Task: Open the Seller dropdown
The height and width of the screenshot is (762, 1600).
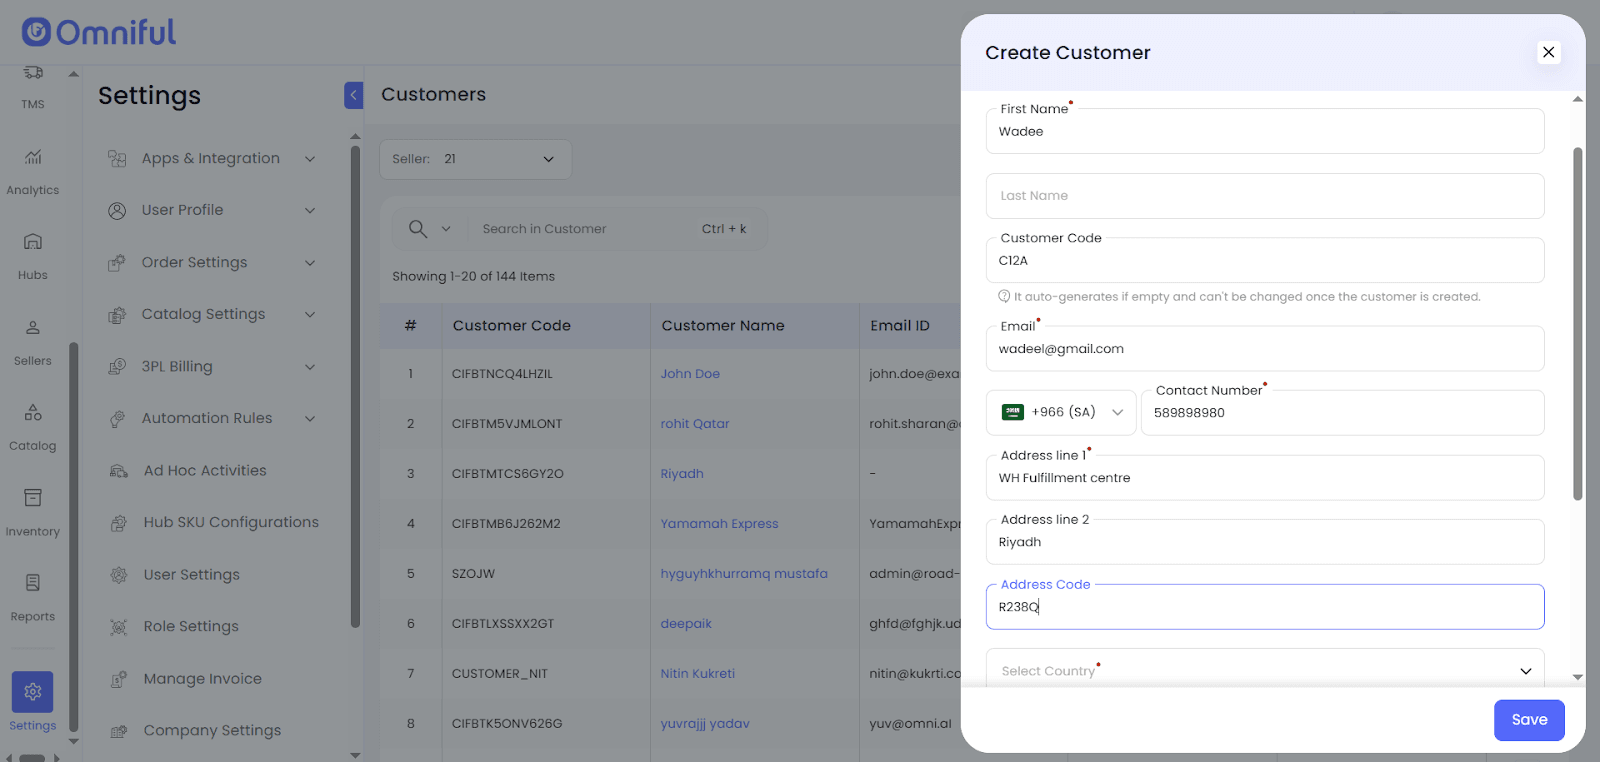Action: pyautogui.click(x=475, y=159)
